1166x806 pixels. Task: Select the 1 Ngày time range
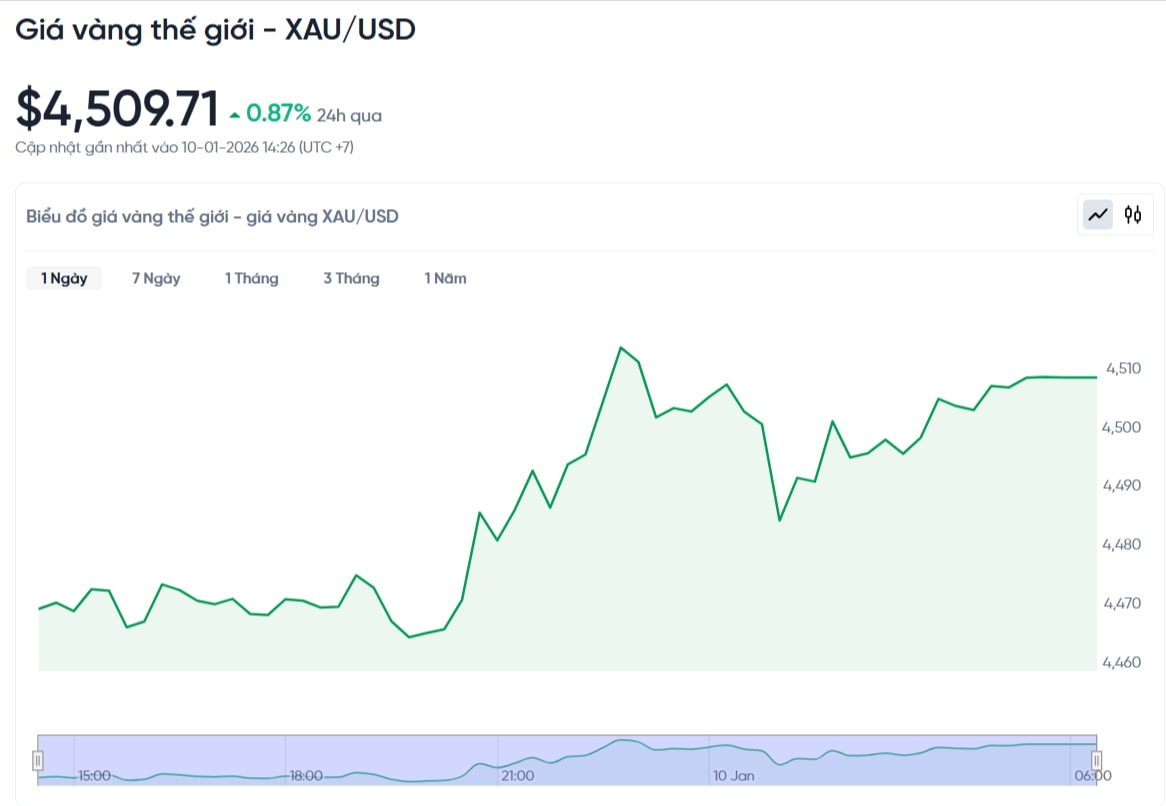pyautogui.click(x=64, y=279)
